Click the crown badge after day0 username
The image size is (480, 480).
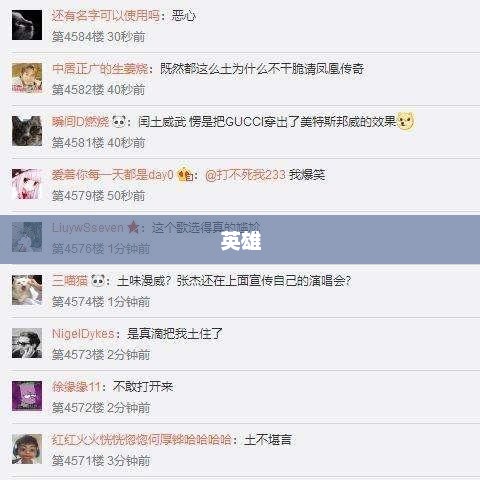click(x=184, y=174)
